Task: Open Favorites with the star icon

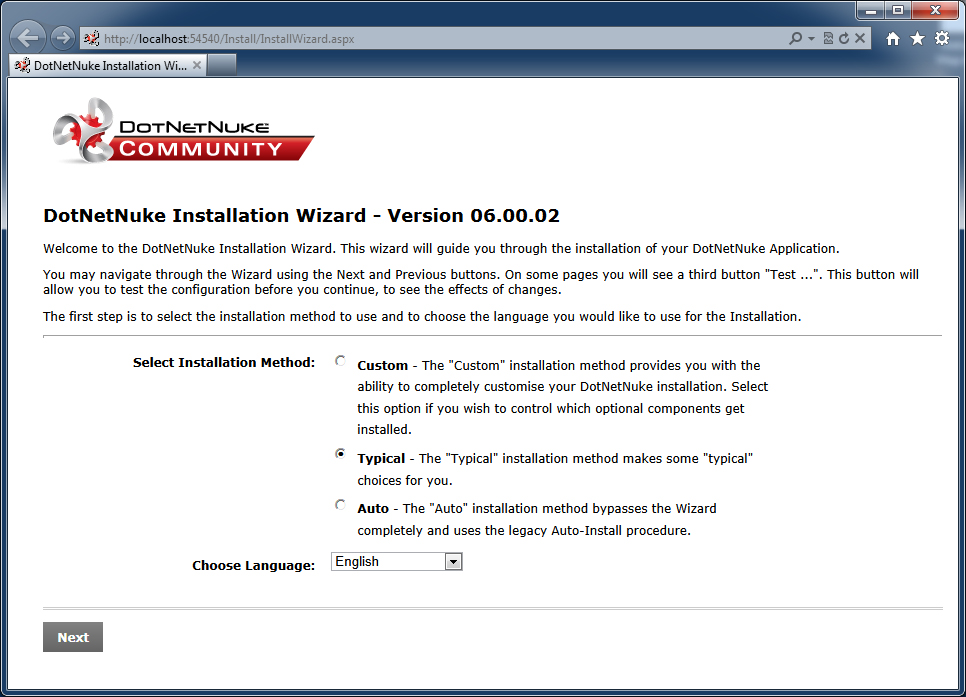Action: coord(917,39)
